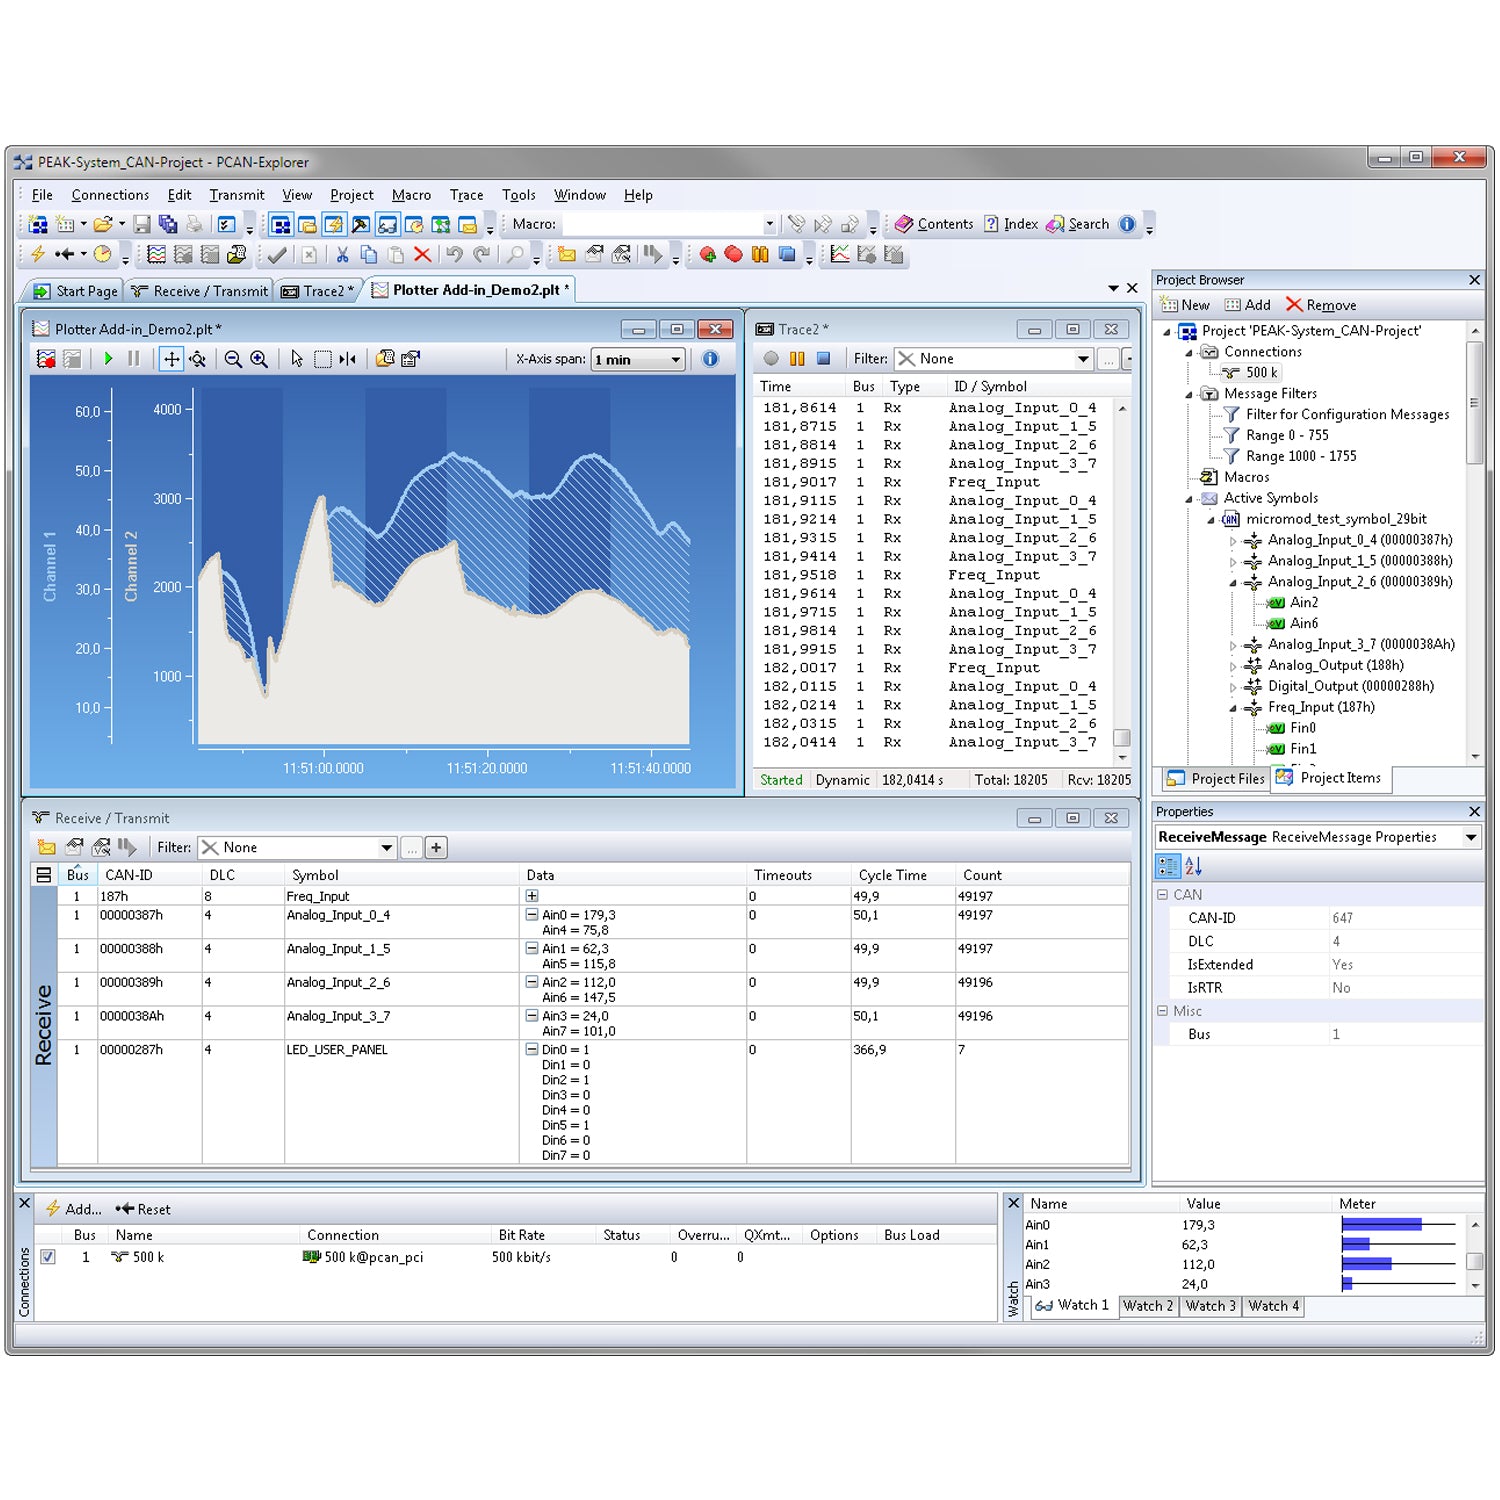Switch to the Receive / Transmit document tab

(199, 291)
